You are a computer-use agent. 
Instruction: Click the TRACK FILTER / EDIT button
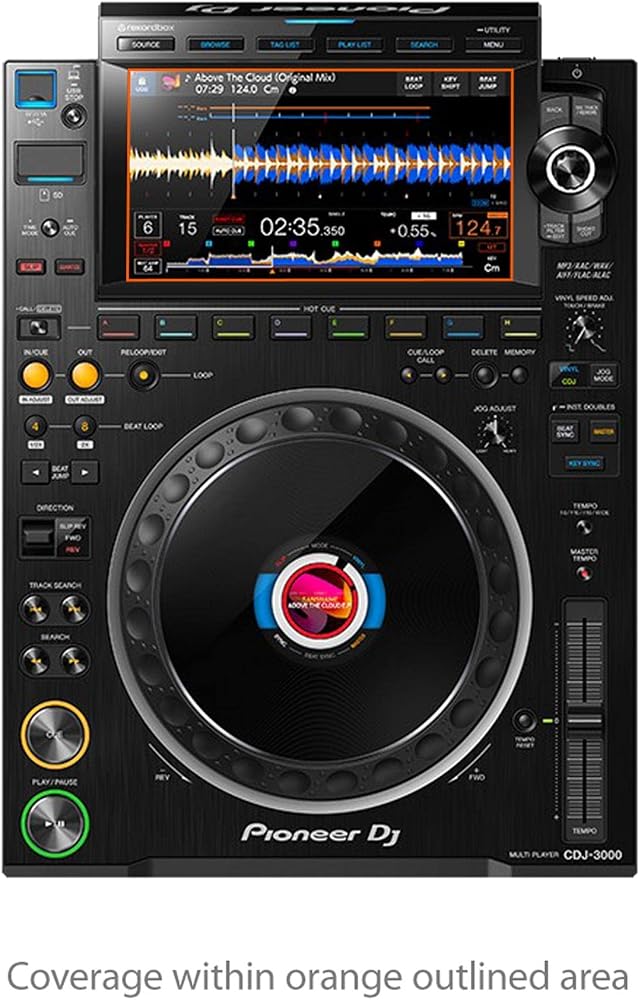point(553,229)
